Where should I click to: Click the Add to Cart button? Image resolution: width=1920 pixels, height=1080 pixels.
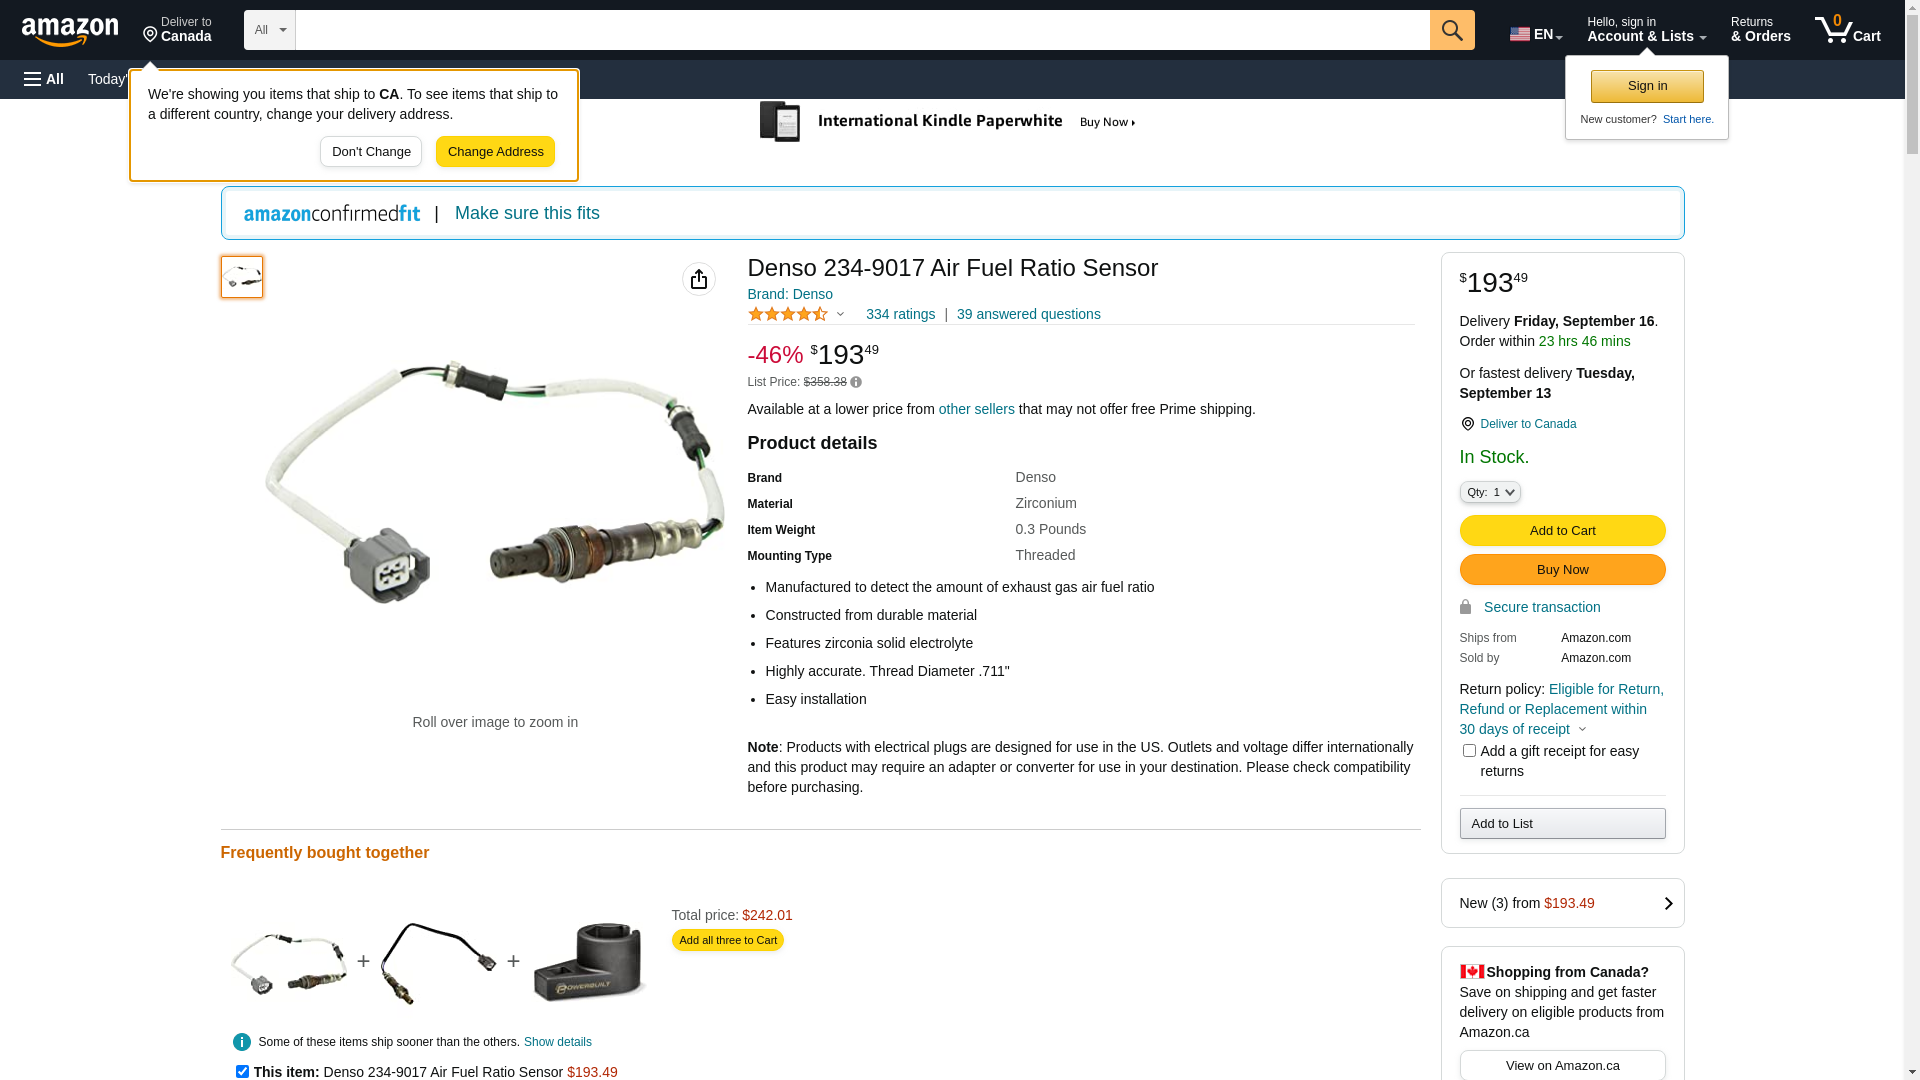[1562, 530]
